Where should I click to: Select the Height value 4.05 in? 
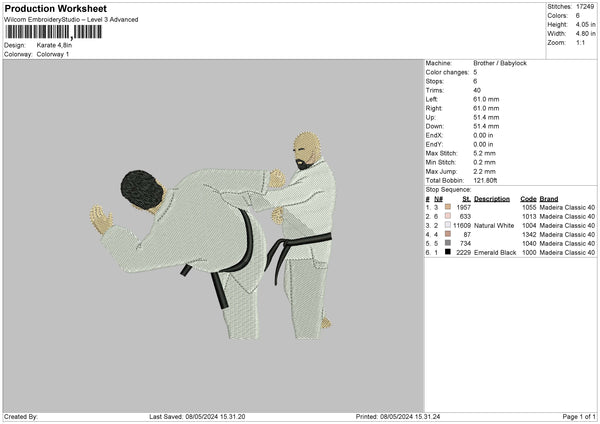[585, 24]
